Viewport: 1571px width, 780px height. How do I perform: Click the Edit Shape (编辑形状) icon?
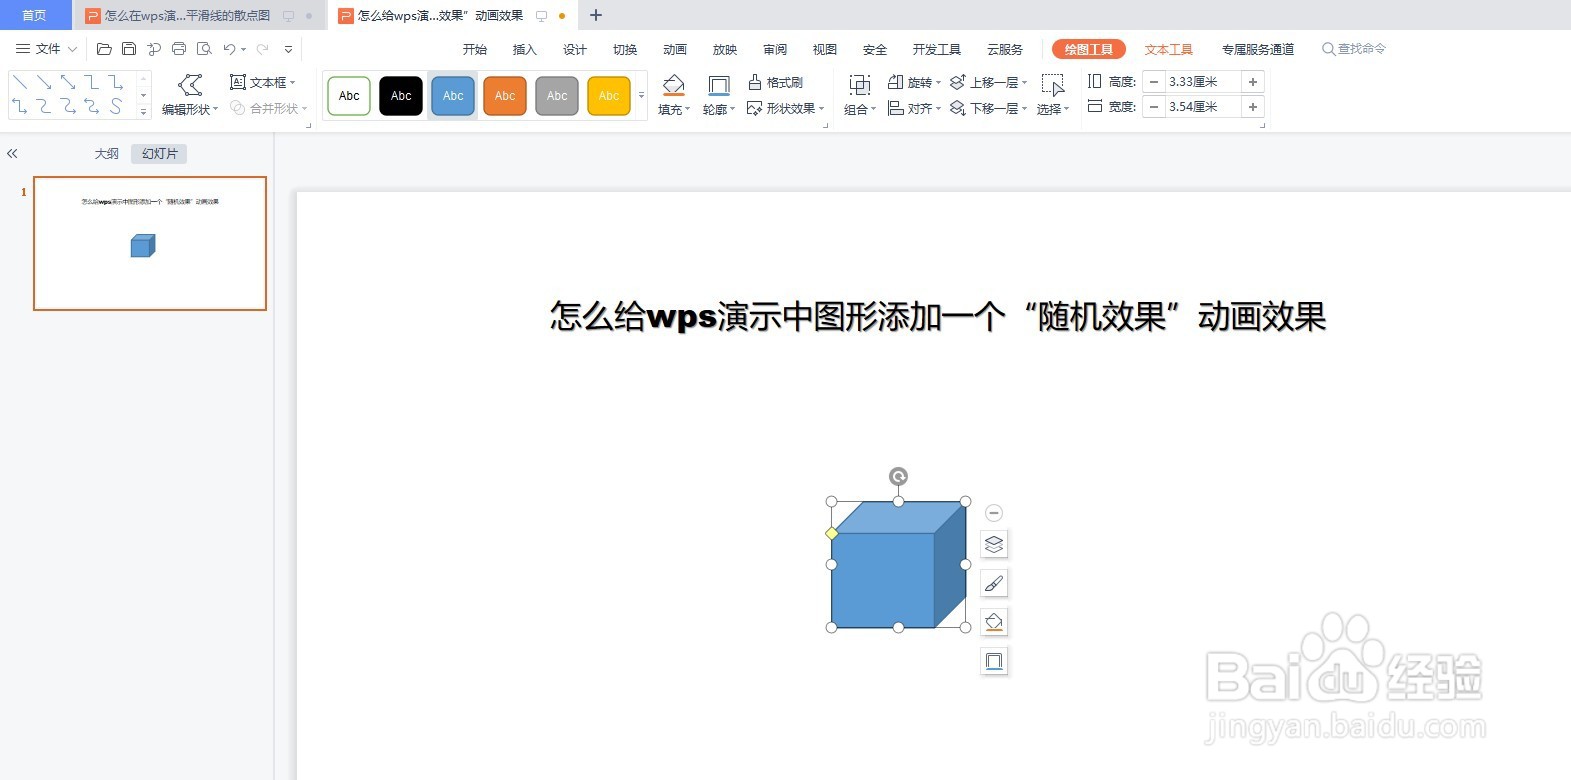tap(190, 85)
